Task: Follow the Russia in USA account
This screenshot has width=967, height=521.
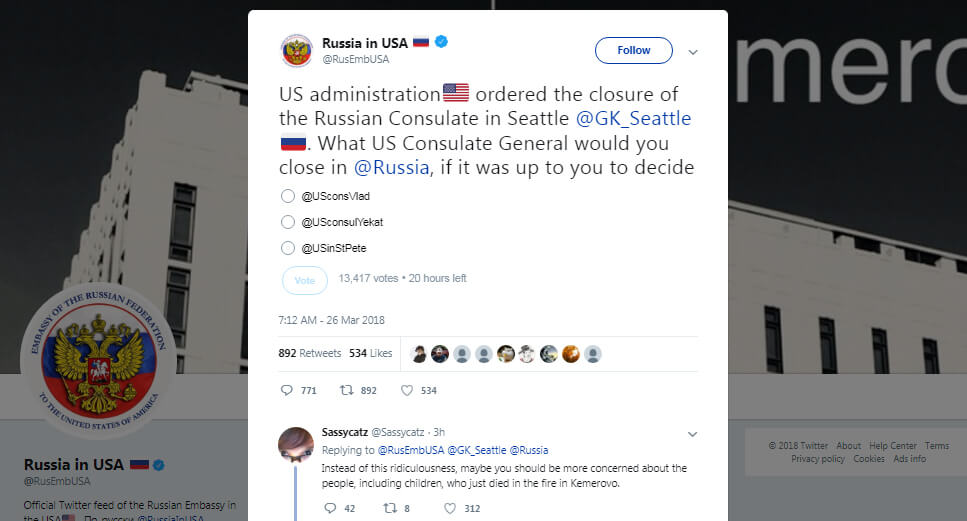Action: tap(634, 50)
